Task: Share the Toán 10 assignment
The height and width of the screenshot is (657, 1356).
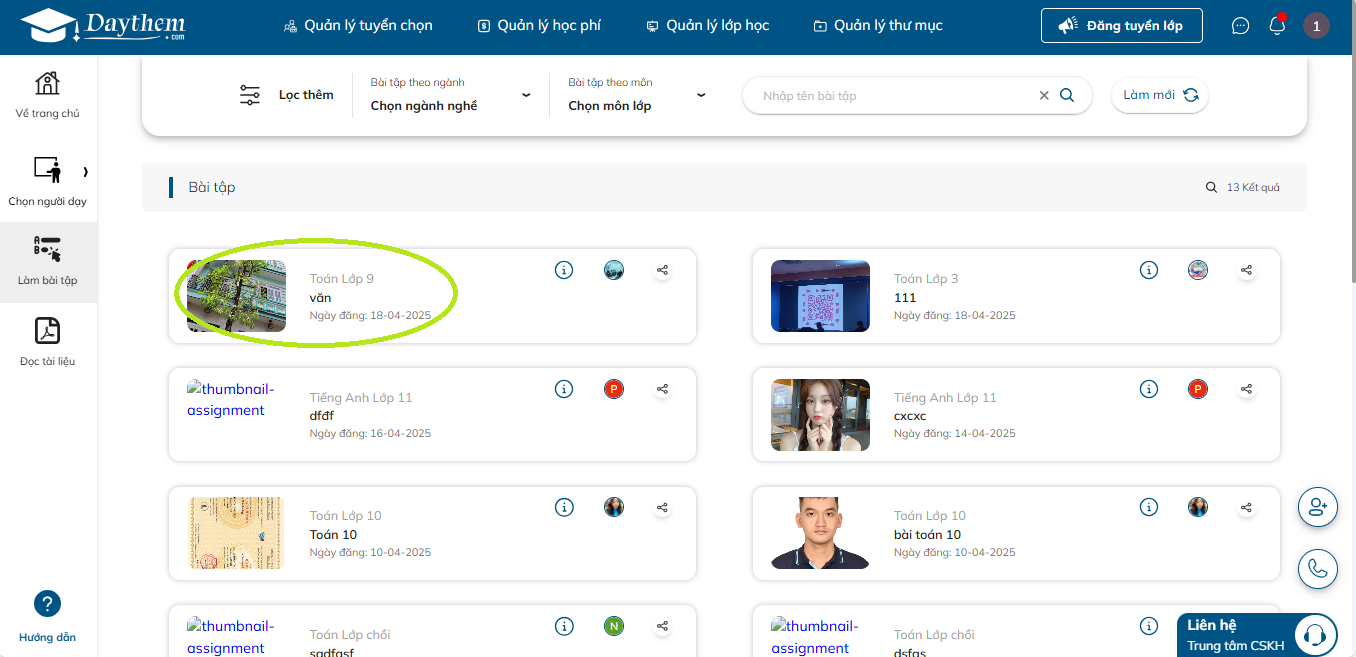Action: [x=662, y=507]
